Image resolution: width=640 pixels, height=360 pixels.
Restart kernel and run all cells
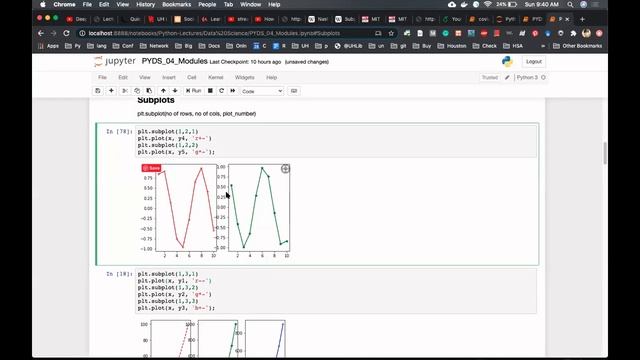[233, 91]
